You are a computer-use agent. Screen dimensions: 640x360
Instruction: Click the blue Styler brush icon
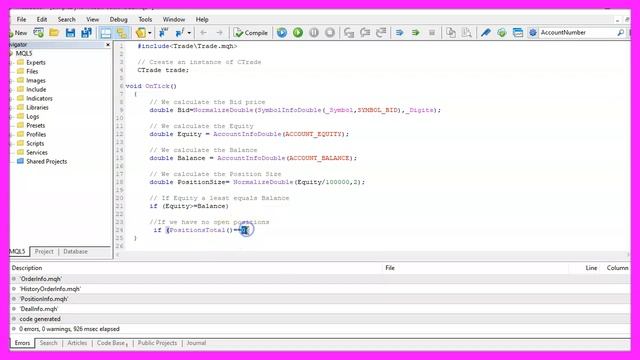(x=486, y=33)
